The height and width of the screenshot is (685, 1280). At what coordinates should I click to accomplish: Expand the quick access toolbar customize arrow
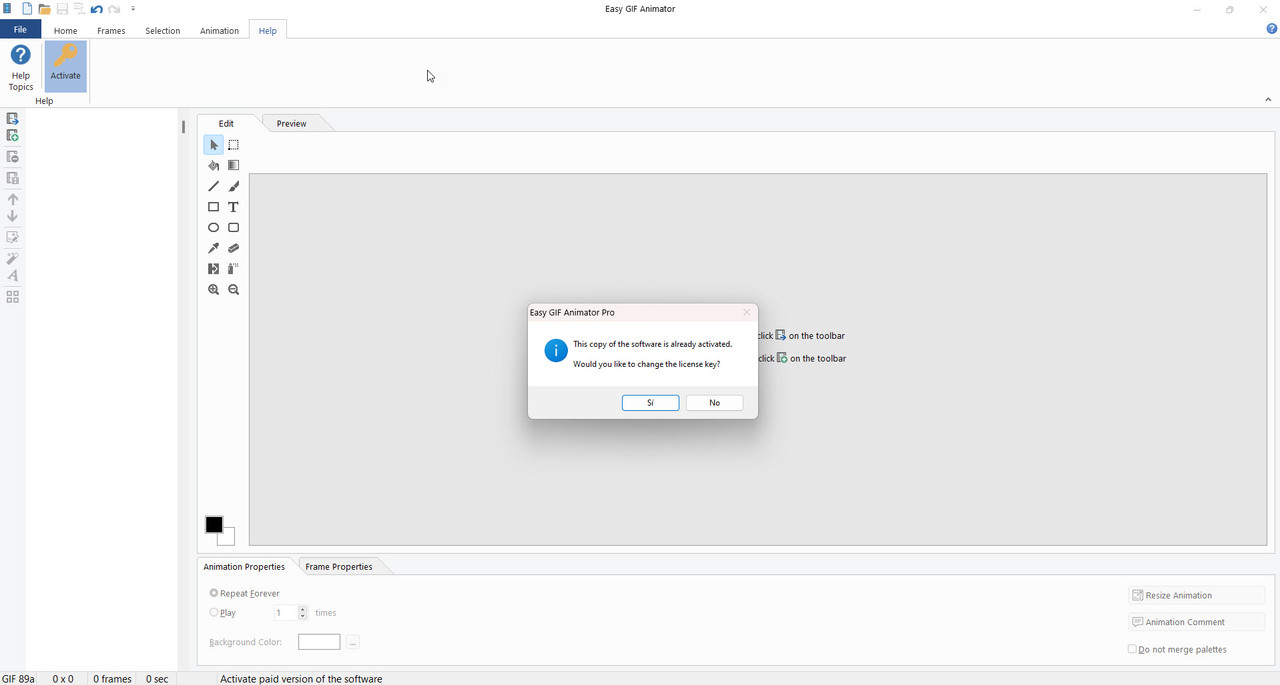[x=133, y=9]
